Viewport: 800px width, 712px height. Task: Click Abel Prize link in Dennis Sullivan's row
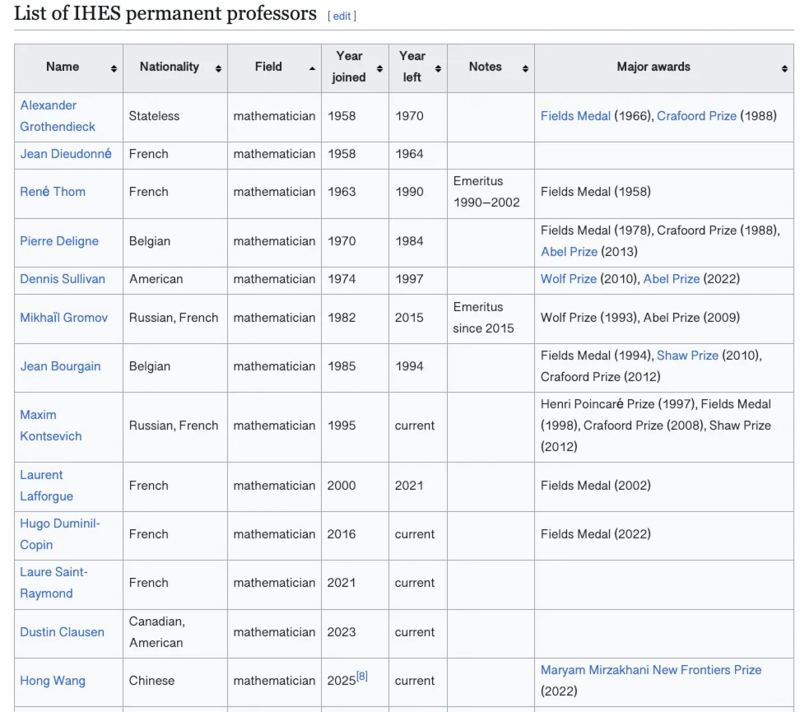[x=671, y=279]
